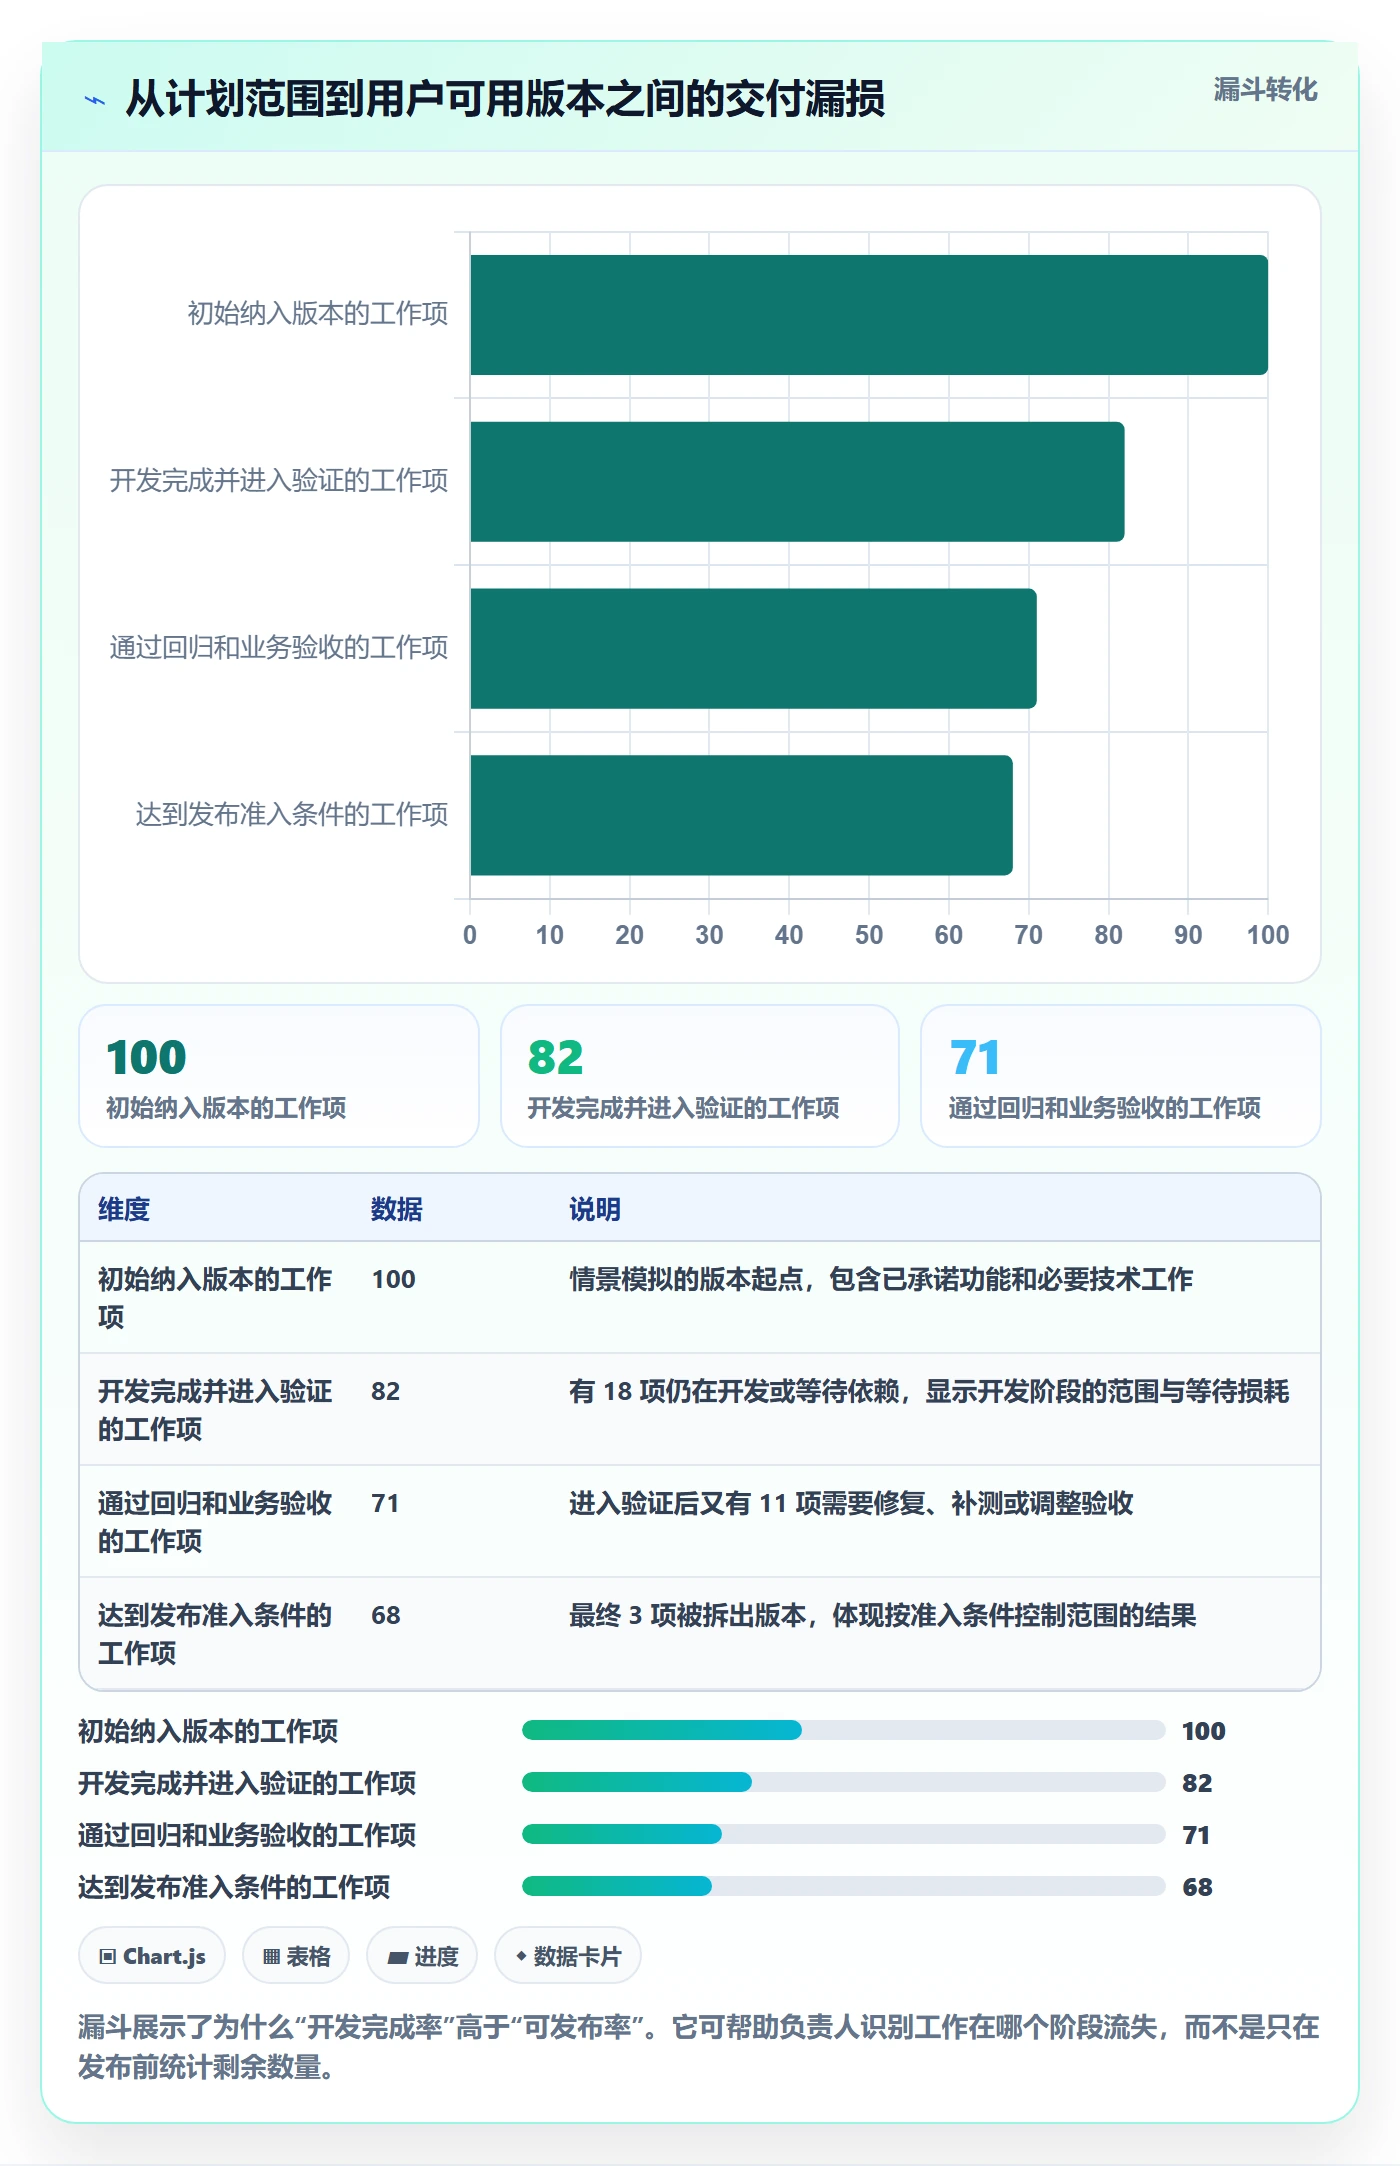The height and width of the screenshot is (2166, 1400).
Task: Select the 表格 chip
Action: click(x=296, y=1955)
